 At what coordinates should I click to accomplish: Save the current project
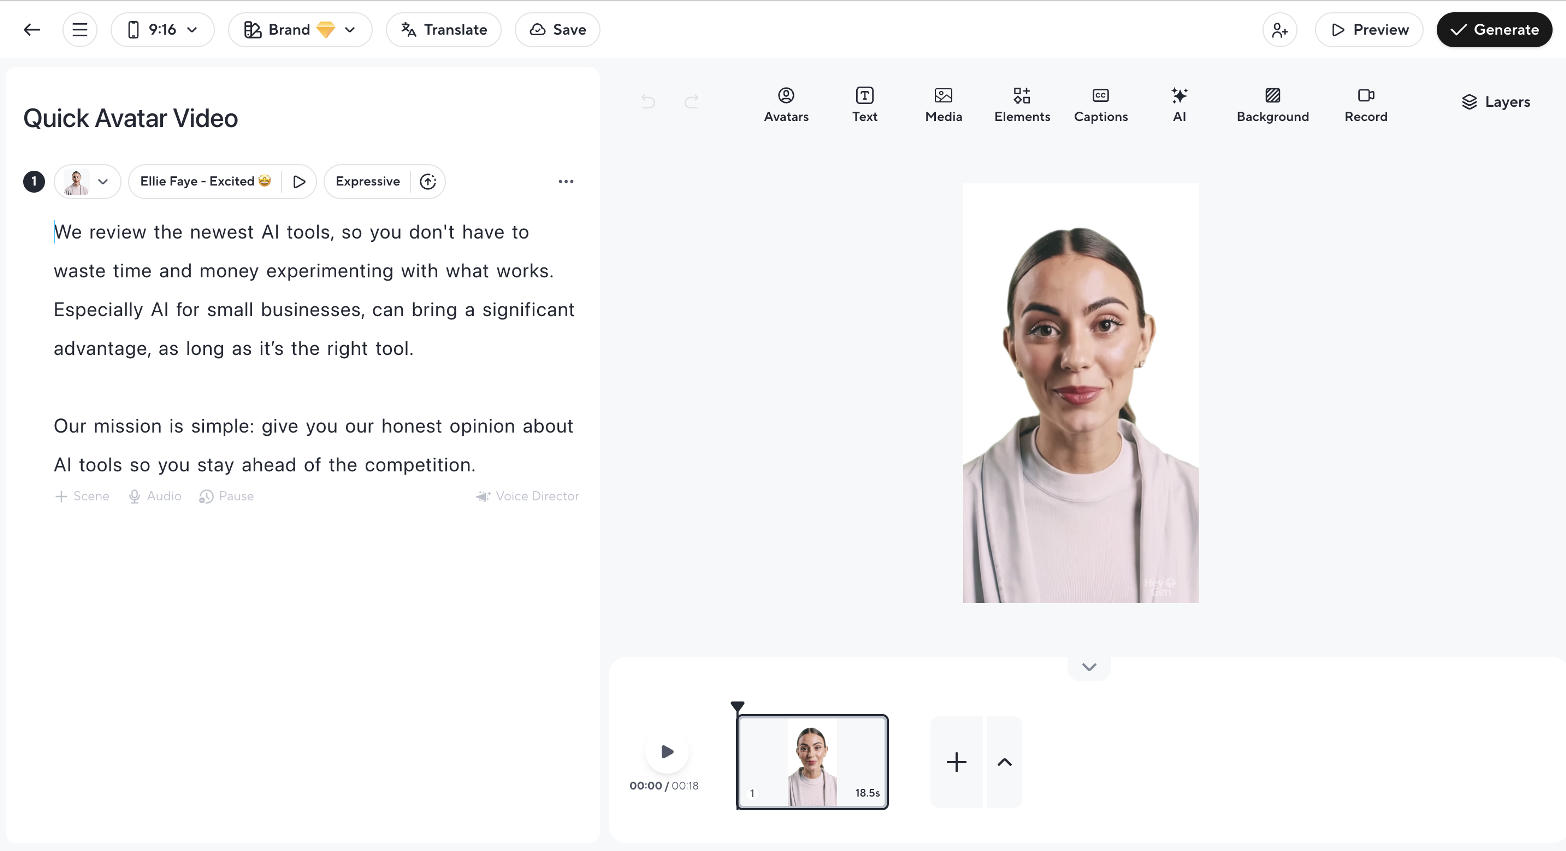(557, 29)
